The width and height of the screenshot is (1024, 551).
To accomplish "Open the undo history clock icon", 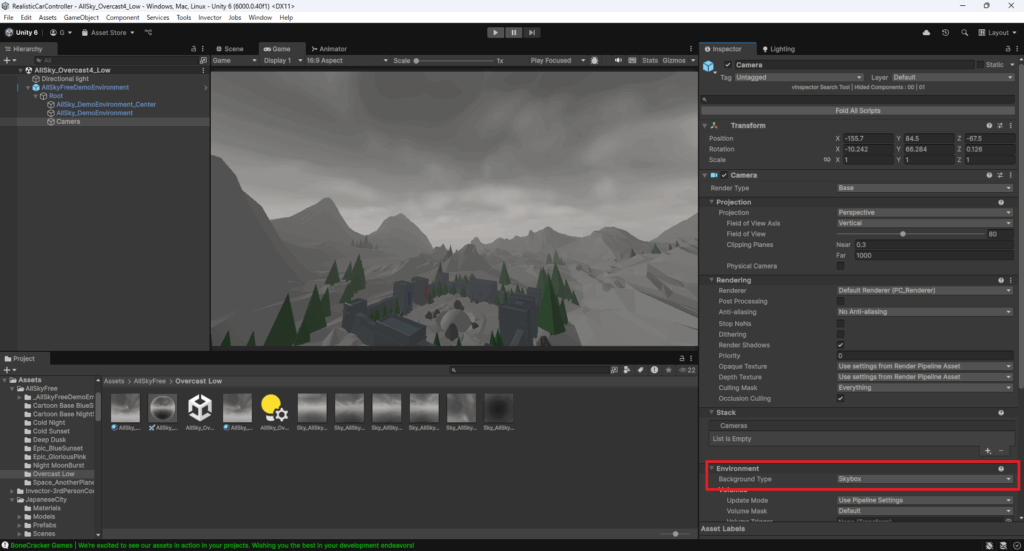I will 945,33.
